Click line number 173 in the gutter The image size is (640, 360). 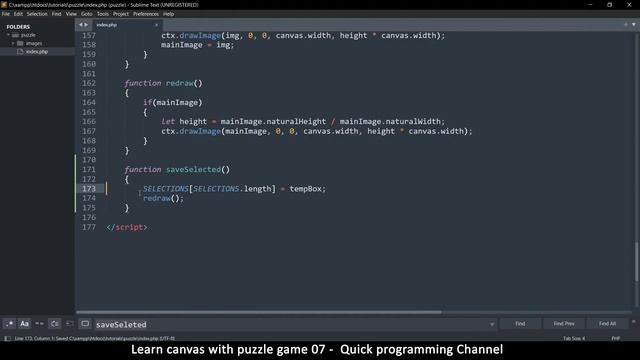pos(89,189)
